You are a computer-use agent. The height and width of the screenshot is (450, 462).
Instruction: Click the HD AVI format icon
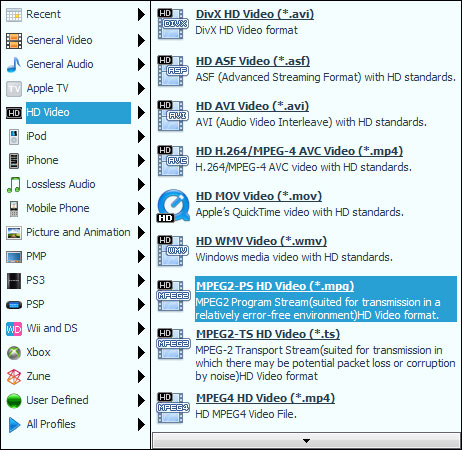173,116
